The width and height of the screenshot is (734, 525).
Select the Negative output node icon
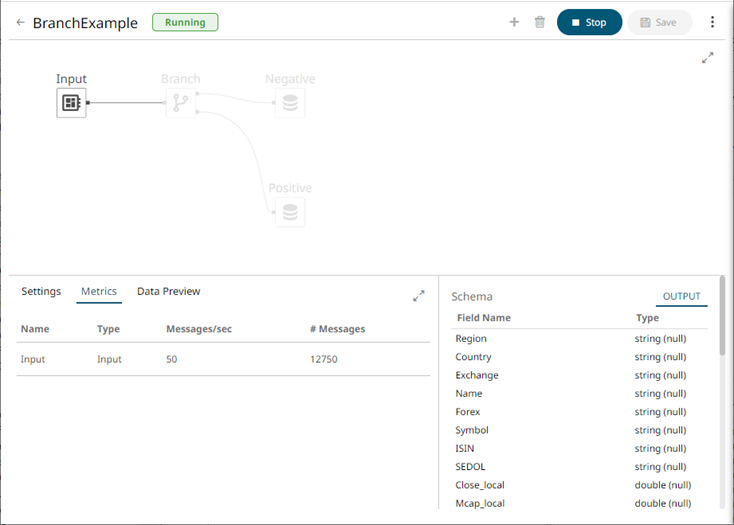point(290,102)
